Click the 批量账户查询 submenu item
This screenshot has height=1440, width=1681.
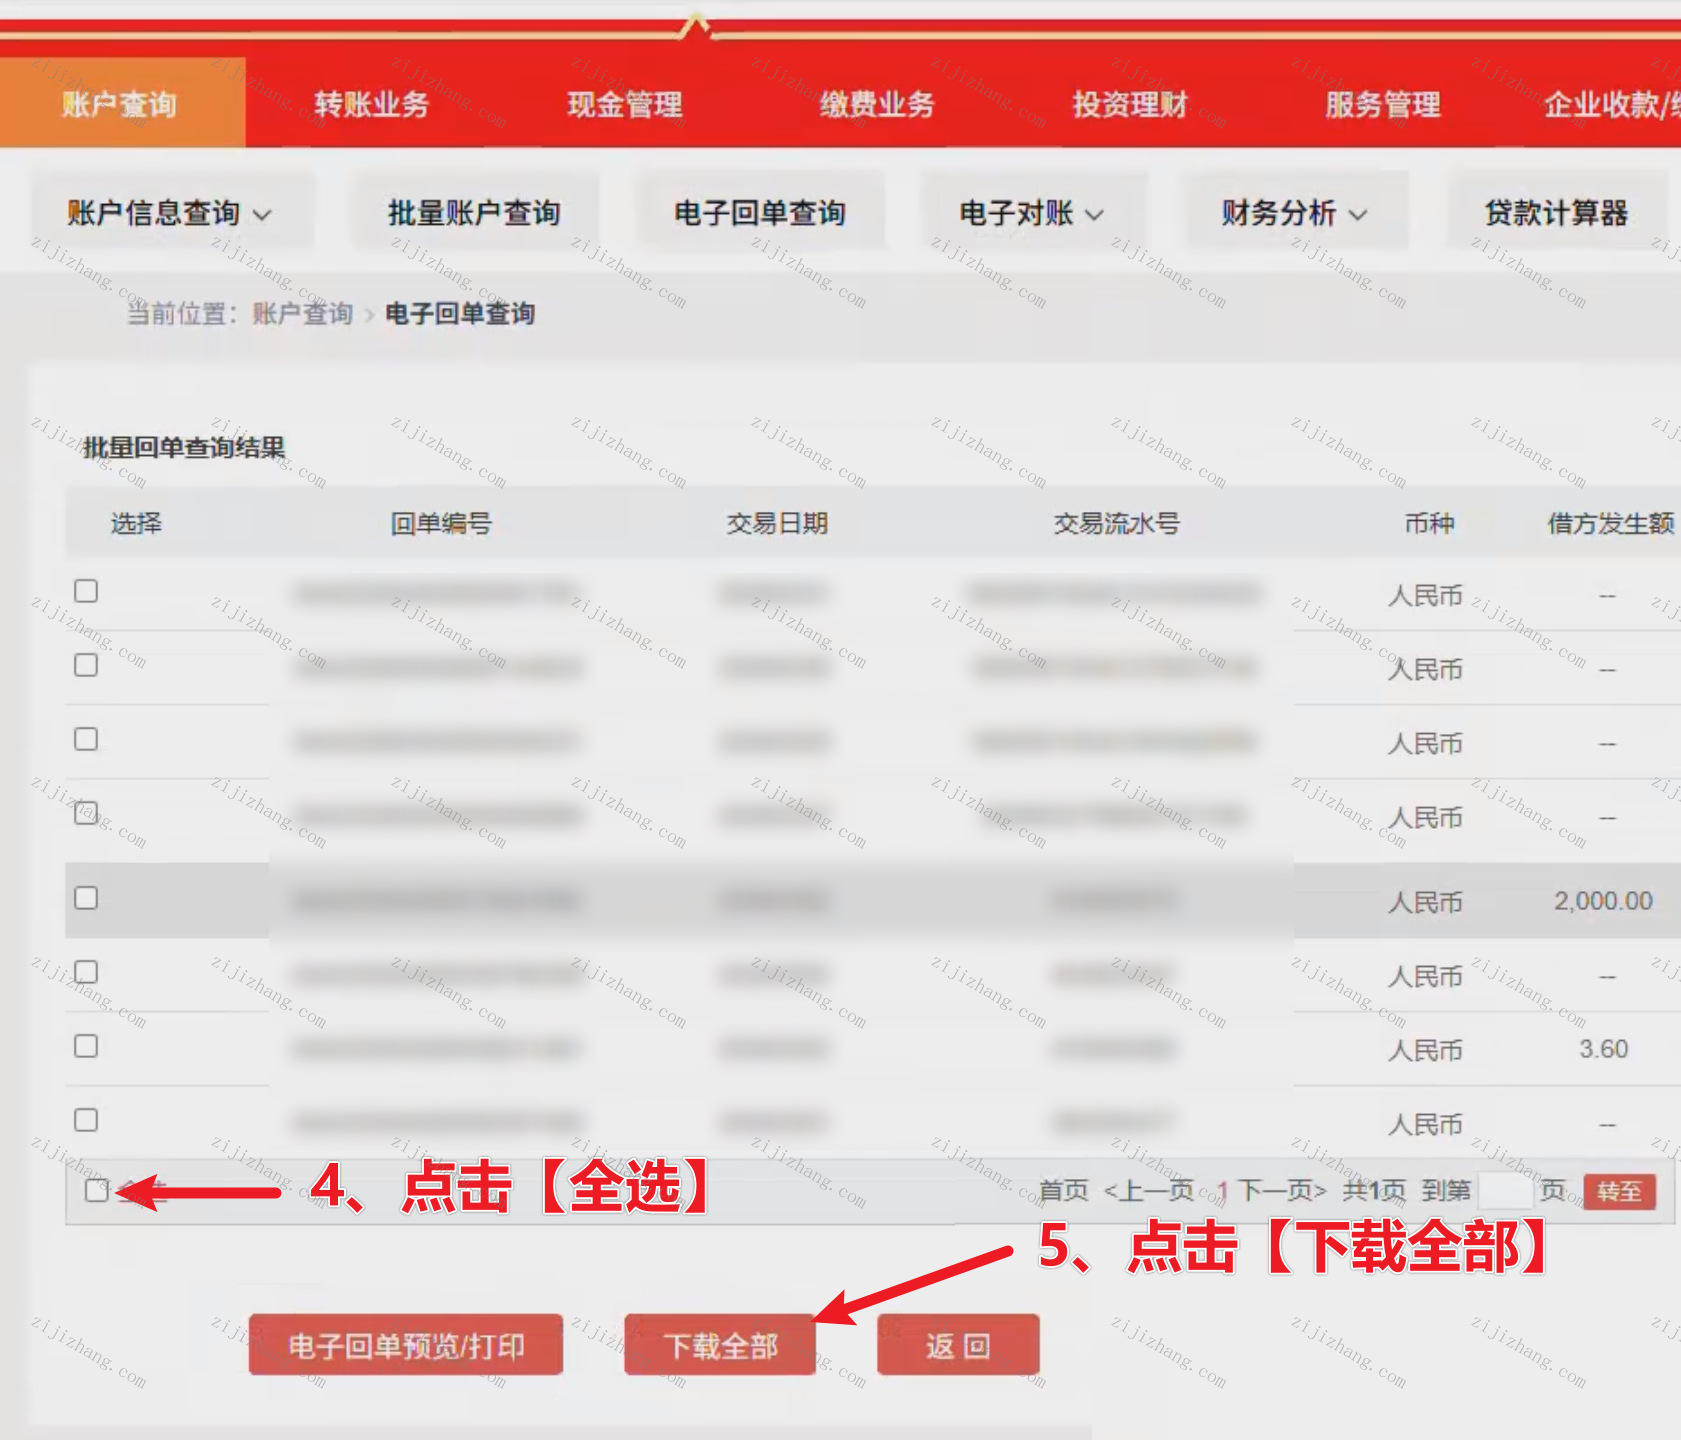click(474, 213)
